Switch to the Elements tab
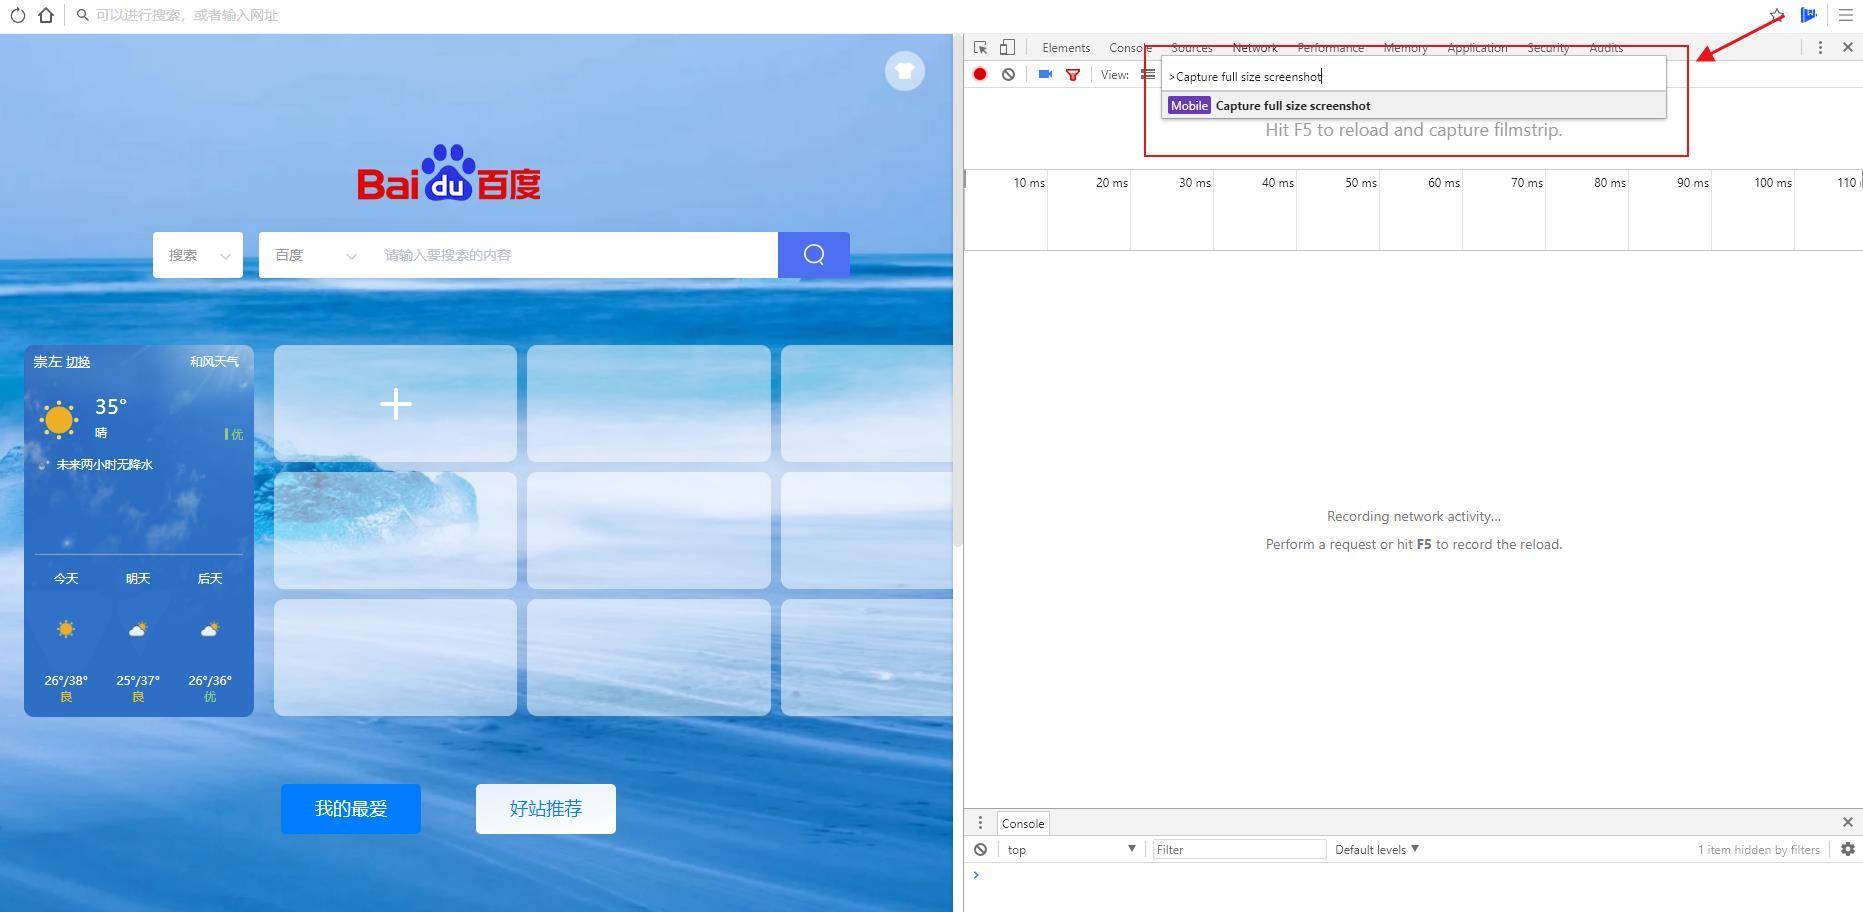Image resolution: width=1863 pixels, height=912 pixels. tap(1066, 48)
